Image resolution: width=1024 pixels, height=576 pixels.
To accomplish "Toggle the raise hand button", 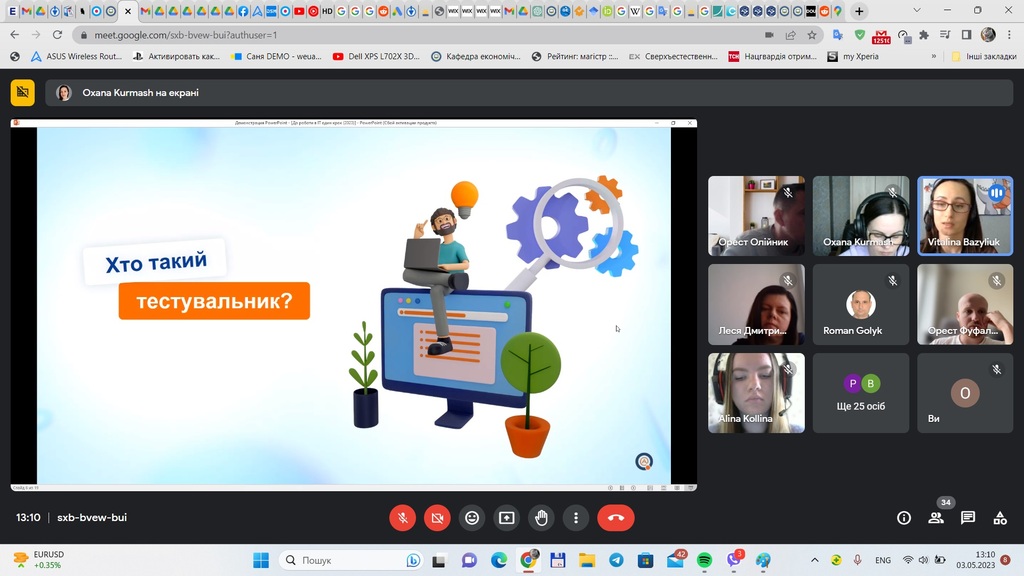I will (541, 518).
